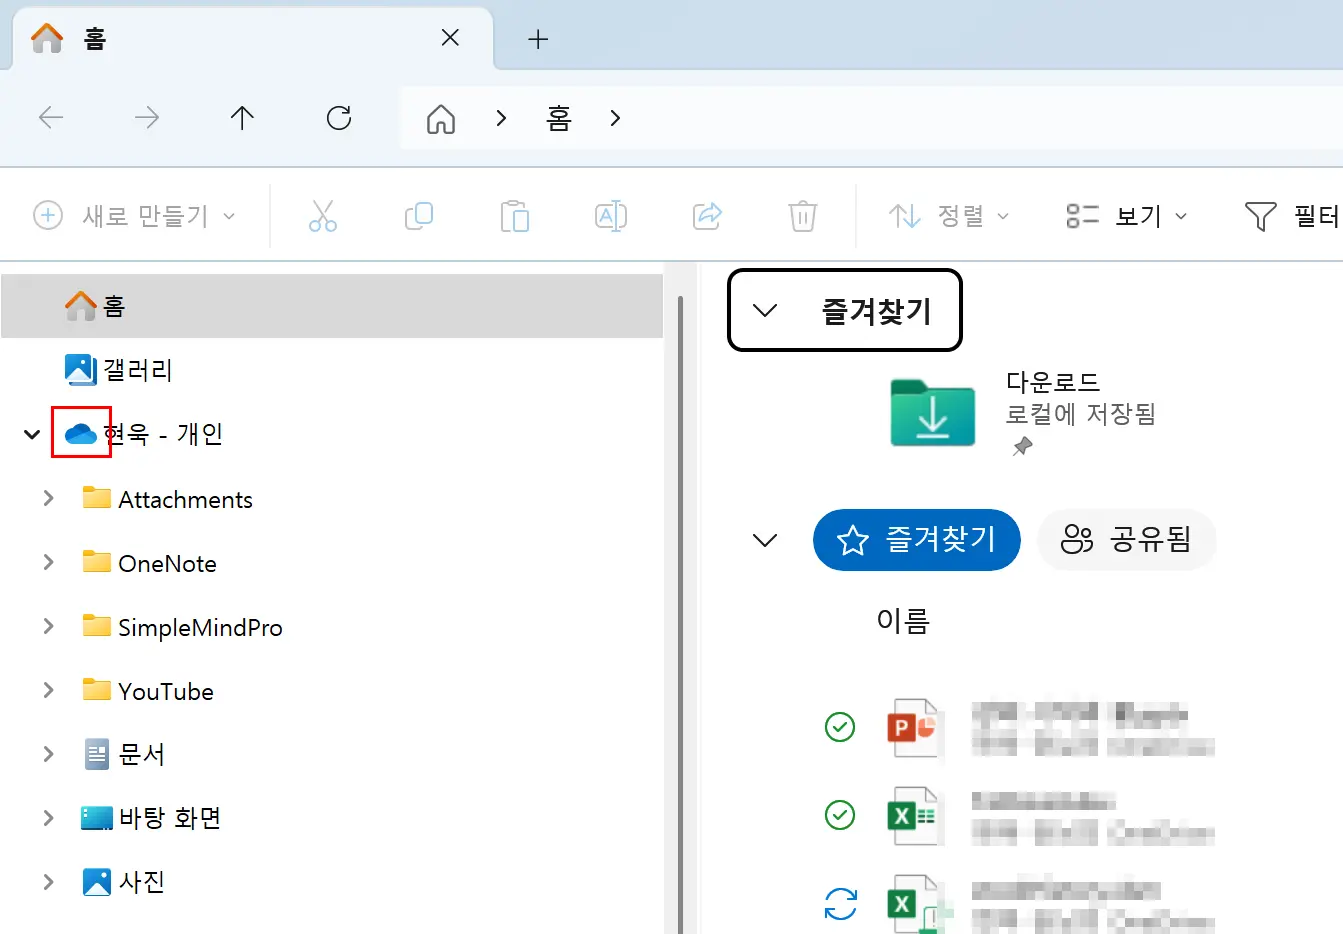This screenshot has width=1343, height=934.
Task: Select 홈 in the navigation pane
Action: (x=332, y=306)
